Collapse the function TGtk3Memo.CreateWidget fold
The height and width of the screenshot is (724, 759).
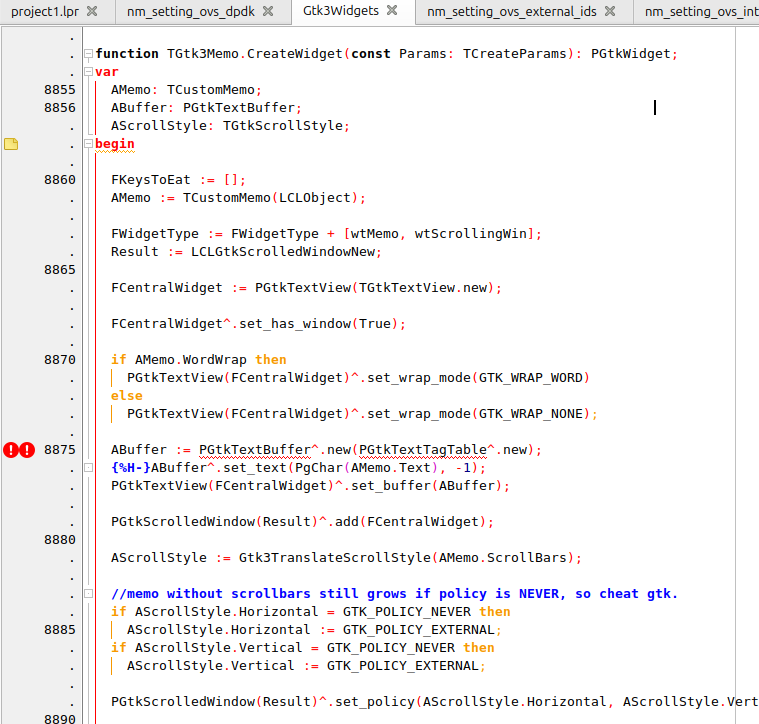coord(88,54)
